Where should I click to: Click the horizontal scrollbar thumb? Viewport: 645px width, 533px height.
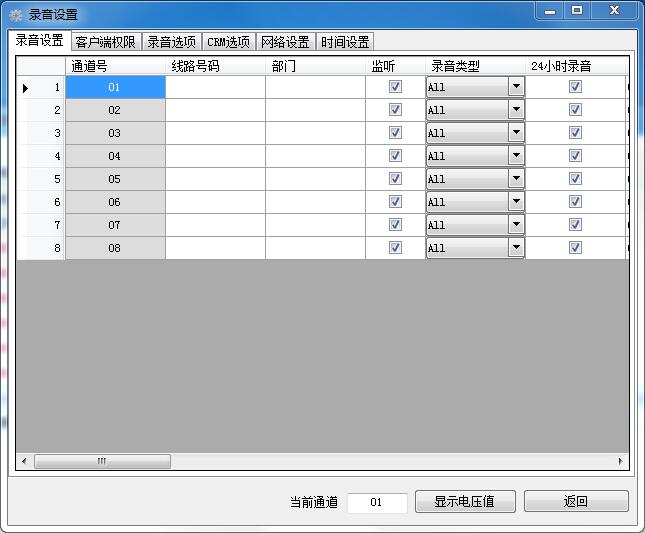pyautogui.click(x=102, y=461)
